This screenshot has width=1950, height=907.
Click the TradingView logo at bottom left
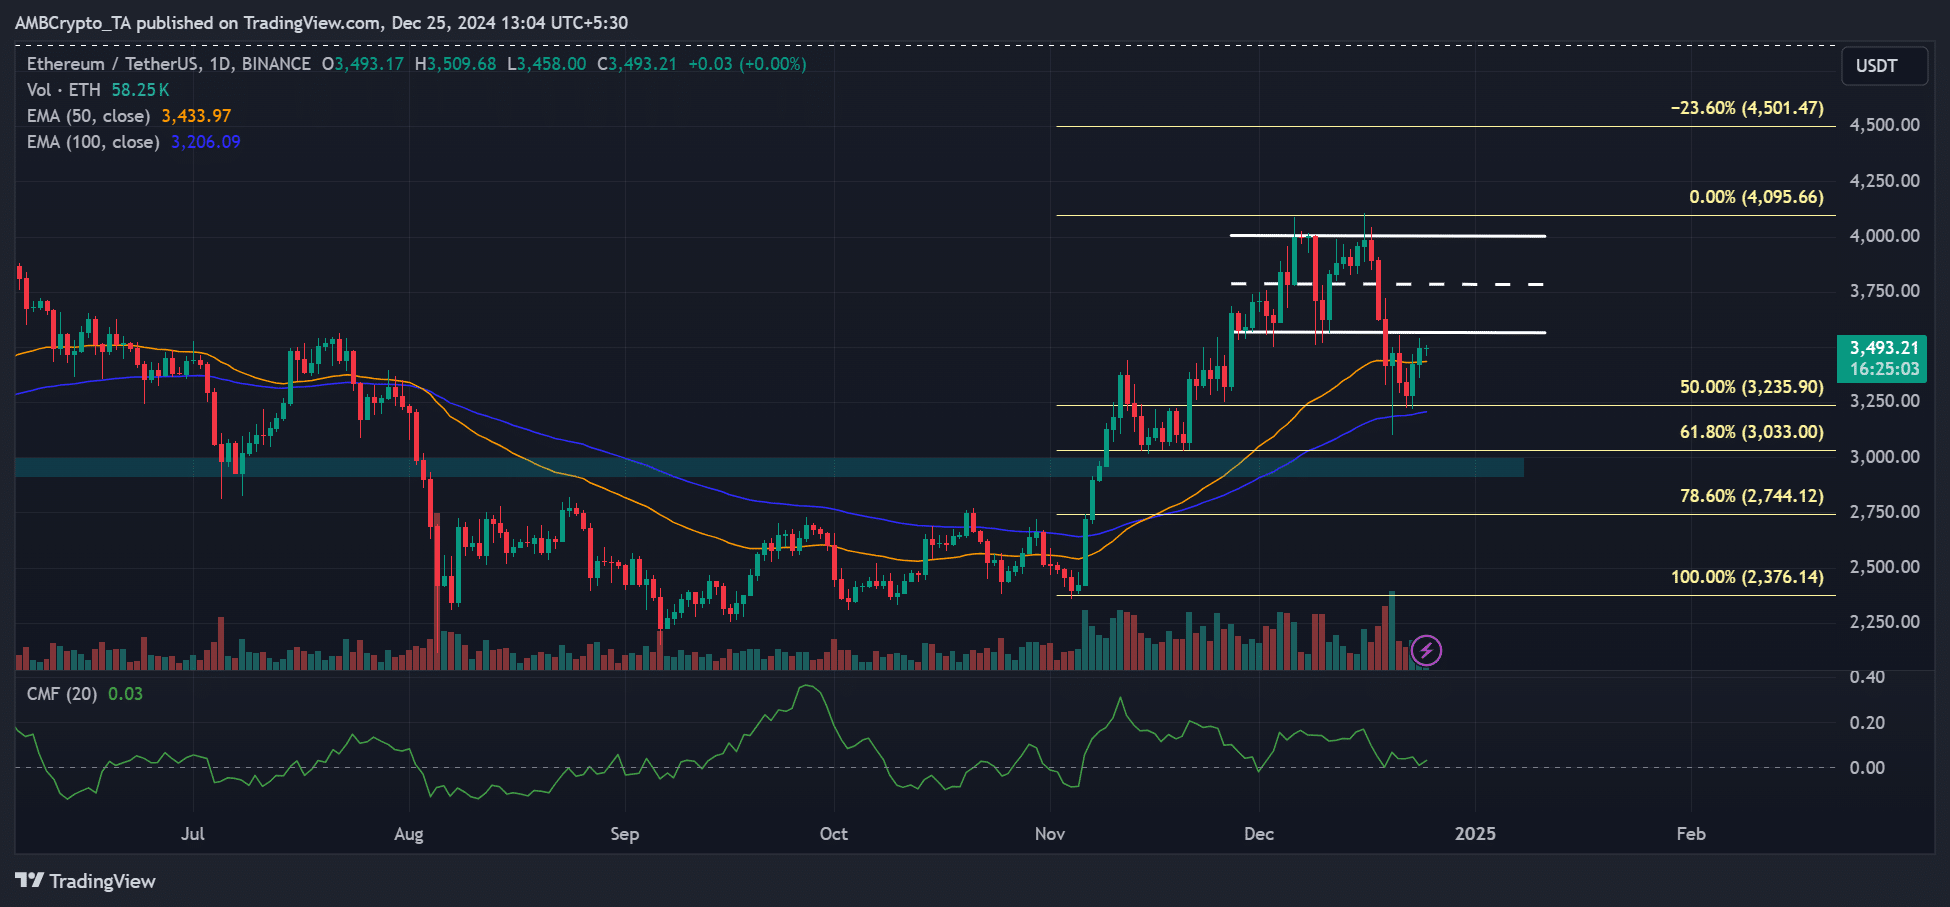85,881
